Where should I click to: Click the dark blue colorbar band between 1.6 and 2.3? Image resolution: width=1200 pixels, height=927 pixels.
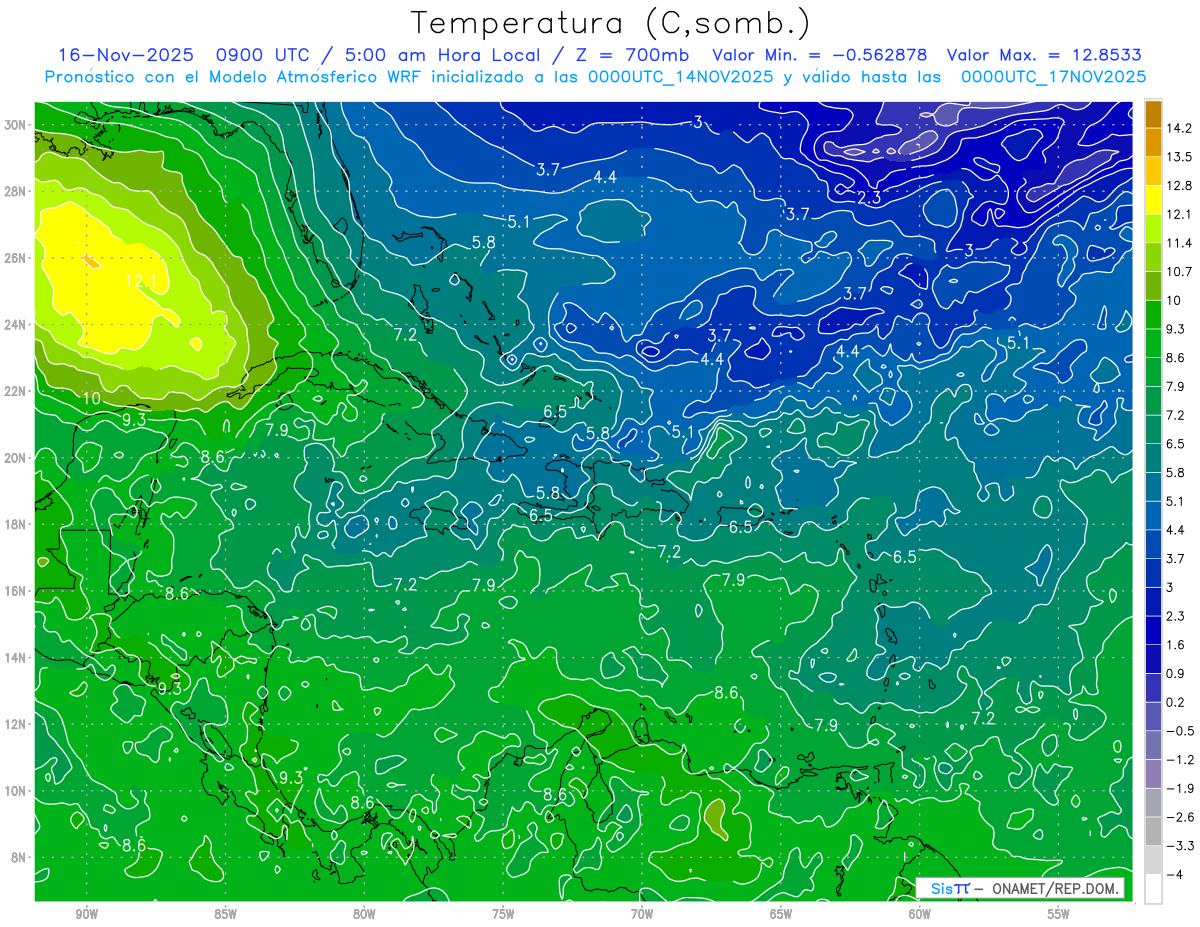[1153, 630]
